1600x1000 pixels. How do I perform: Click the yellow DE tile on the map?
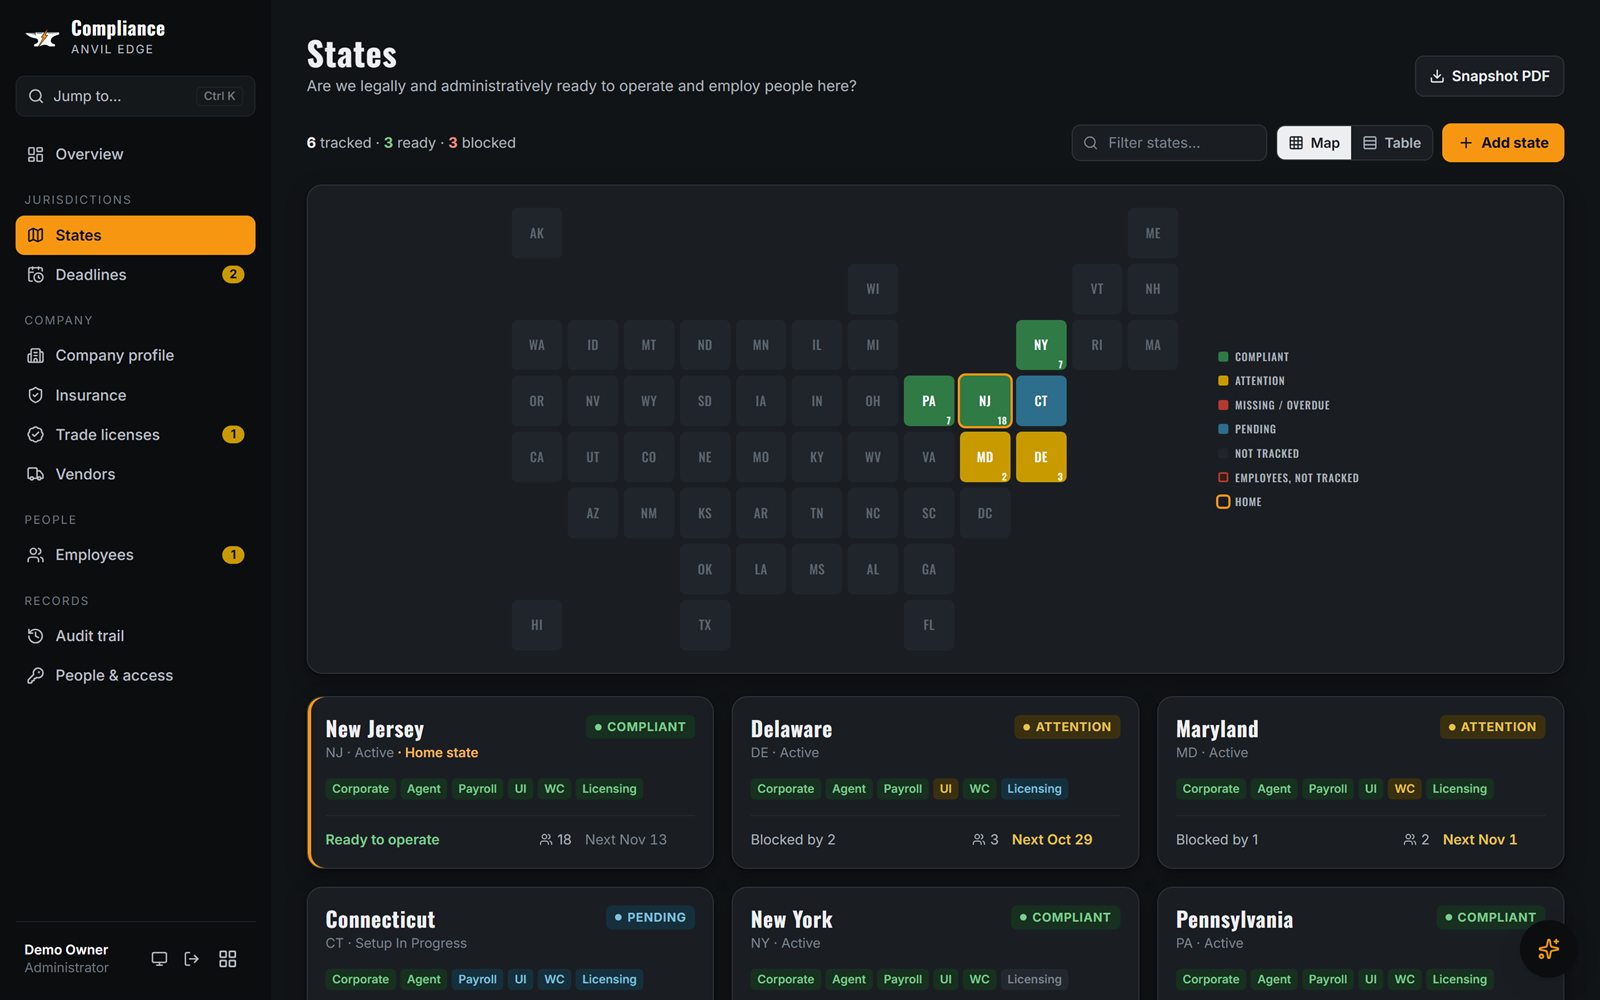[x=1041, y=457]
